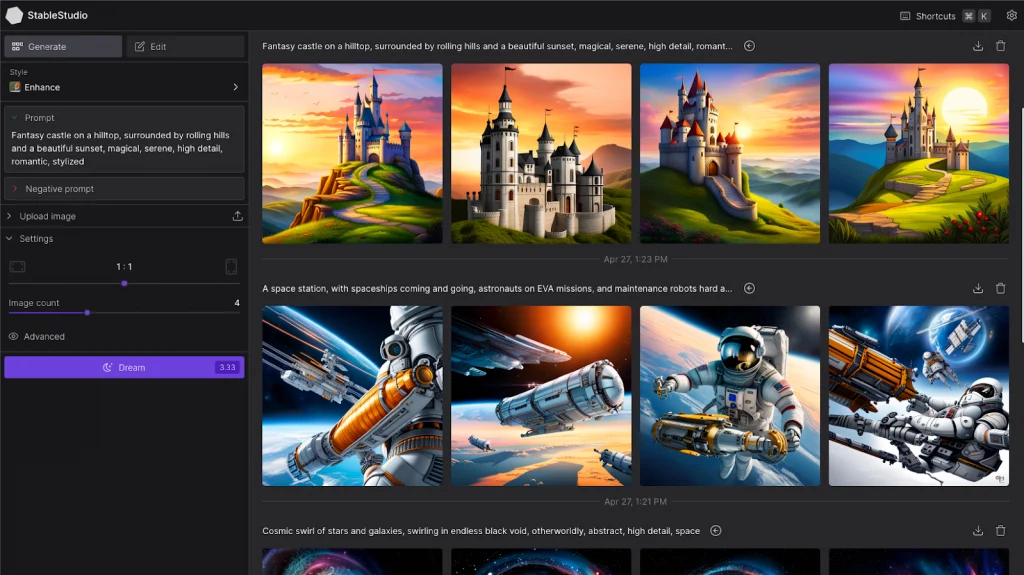This screenshot has height=575, width=1024.
Task: Delete the cosmic swirl image set
Action: pos(1001,531)
